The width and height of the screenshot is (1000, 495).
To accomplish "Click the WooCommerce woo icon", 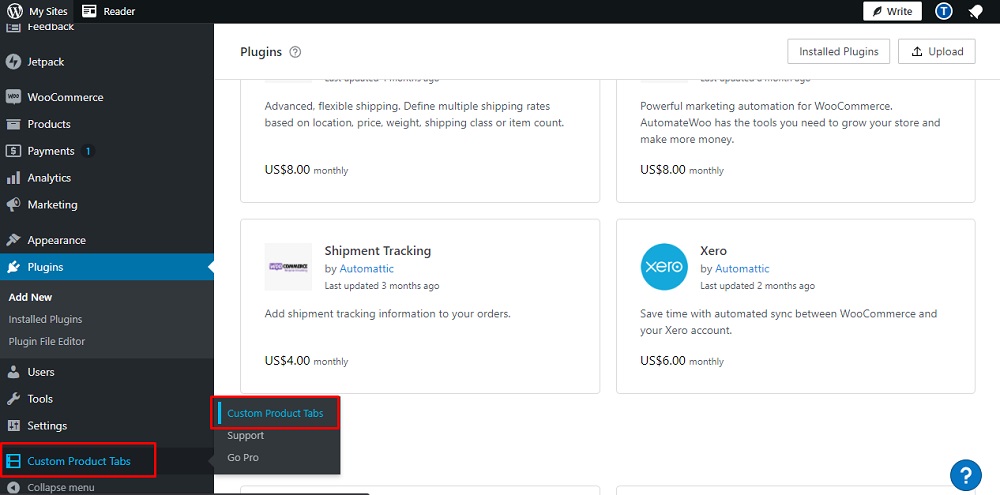I will pos(13,97).
